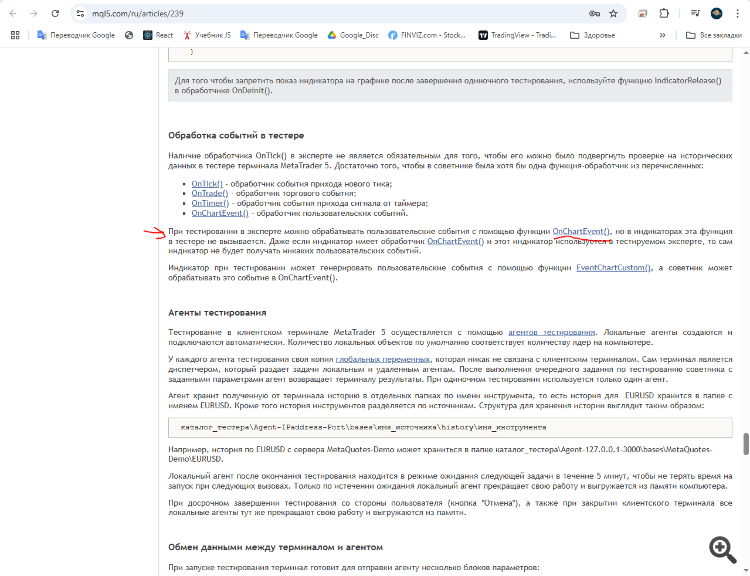Open the Google_Disc bookmark

(353, 35)
